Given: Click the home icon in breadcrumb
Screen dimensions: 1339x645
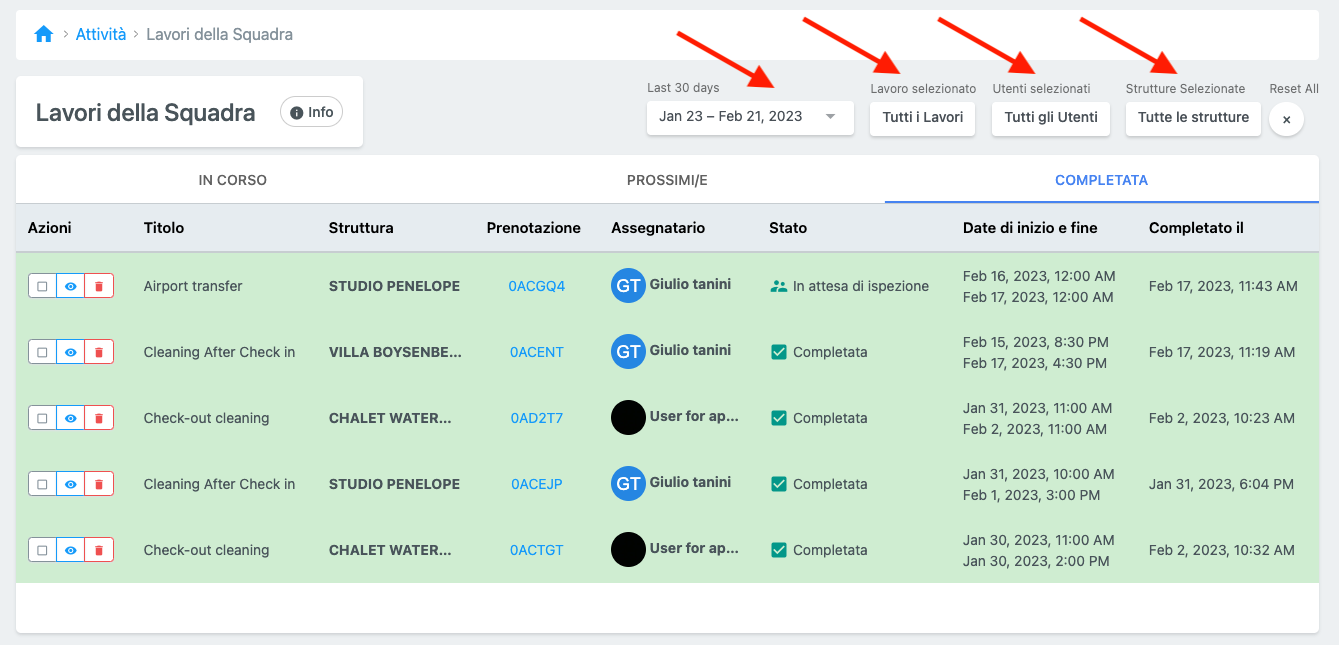Looking at the screenshot, I should (x=43, y=35).
